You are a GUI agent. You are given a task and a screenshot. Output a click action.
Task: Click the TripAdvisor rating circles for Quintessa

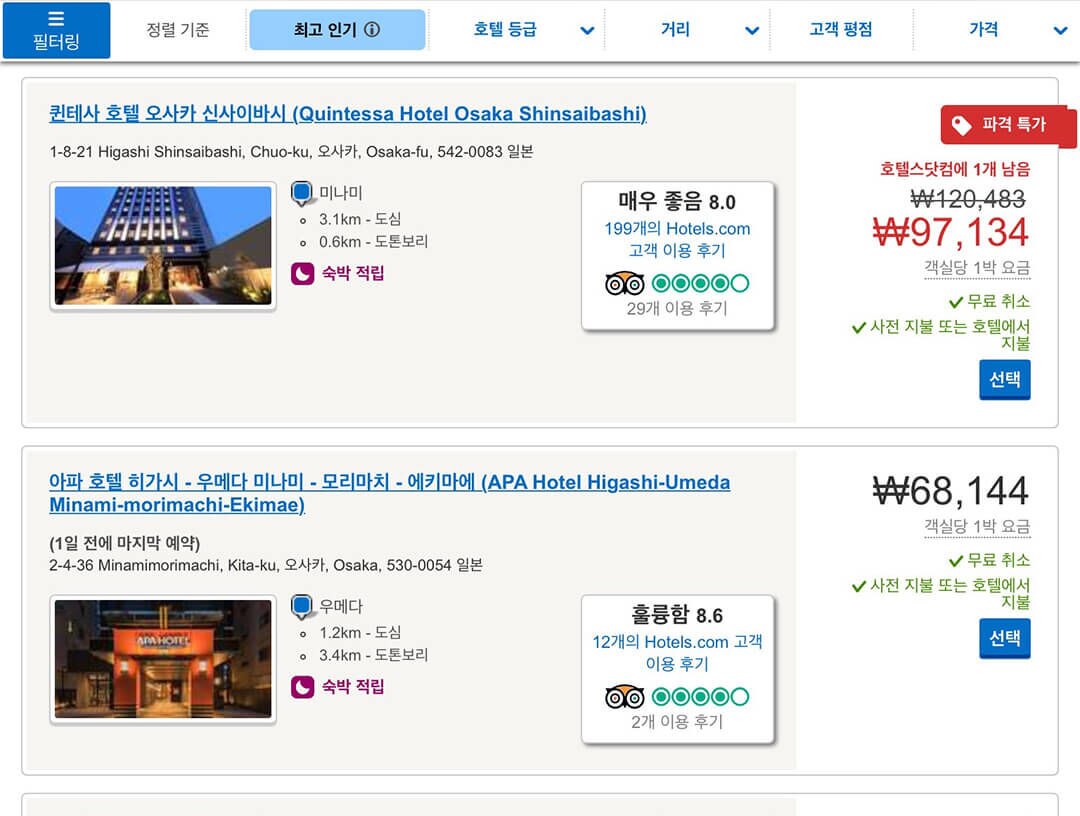click(x=700, y=283)
